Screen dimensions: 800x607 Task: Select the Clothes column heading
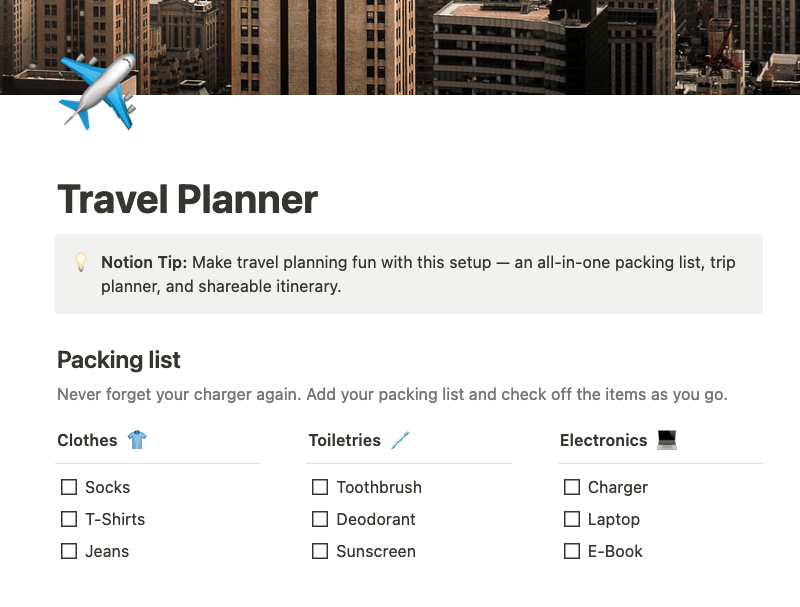pyautogui.click(x=87, y=440)
